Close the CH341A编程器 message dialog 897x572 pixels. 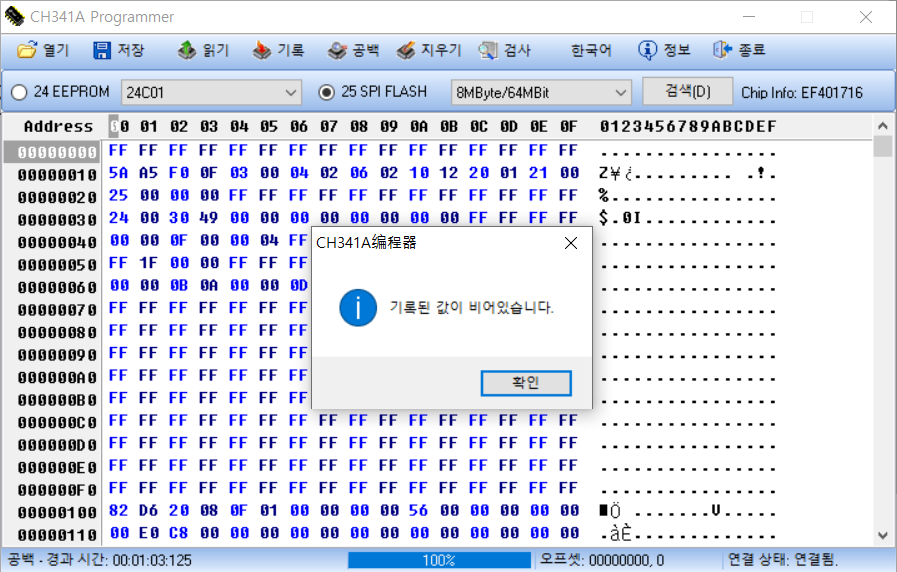570,243
